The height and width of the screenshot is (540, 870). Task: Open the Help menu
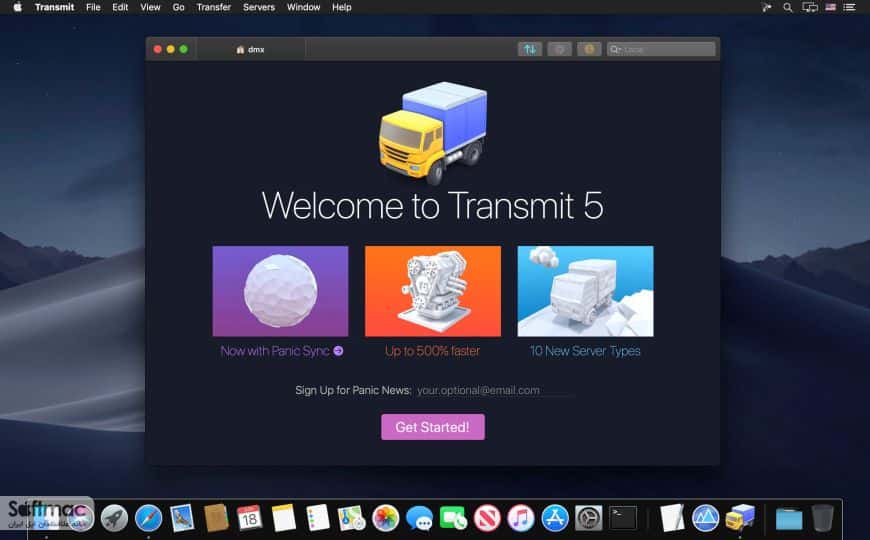[342, 7]
